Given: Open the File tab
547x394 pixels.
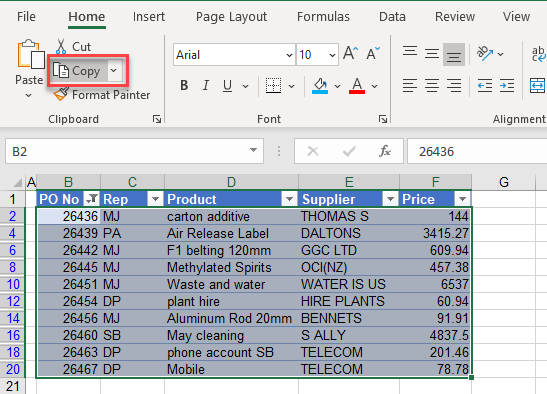Looking at the screenshot, I should pos(26,16).
